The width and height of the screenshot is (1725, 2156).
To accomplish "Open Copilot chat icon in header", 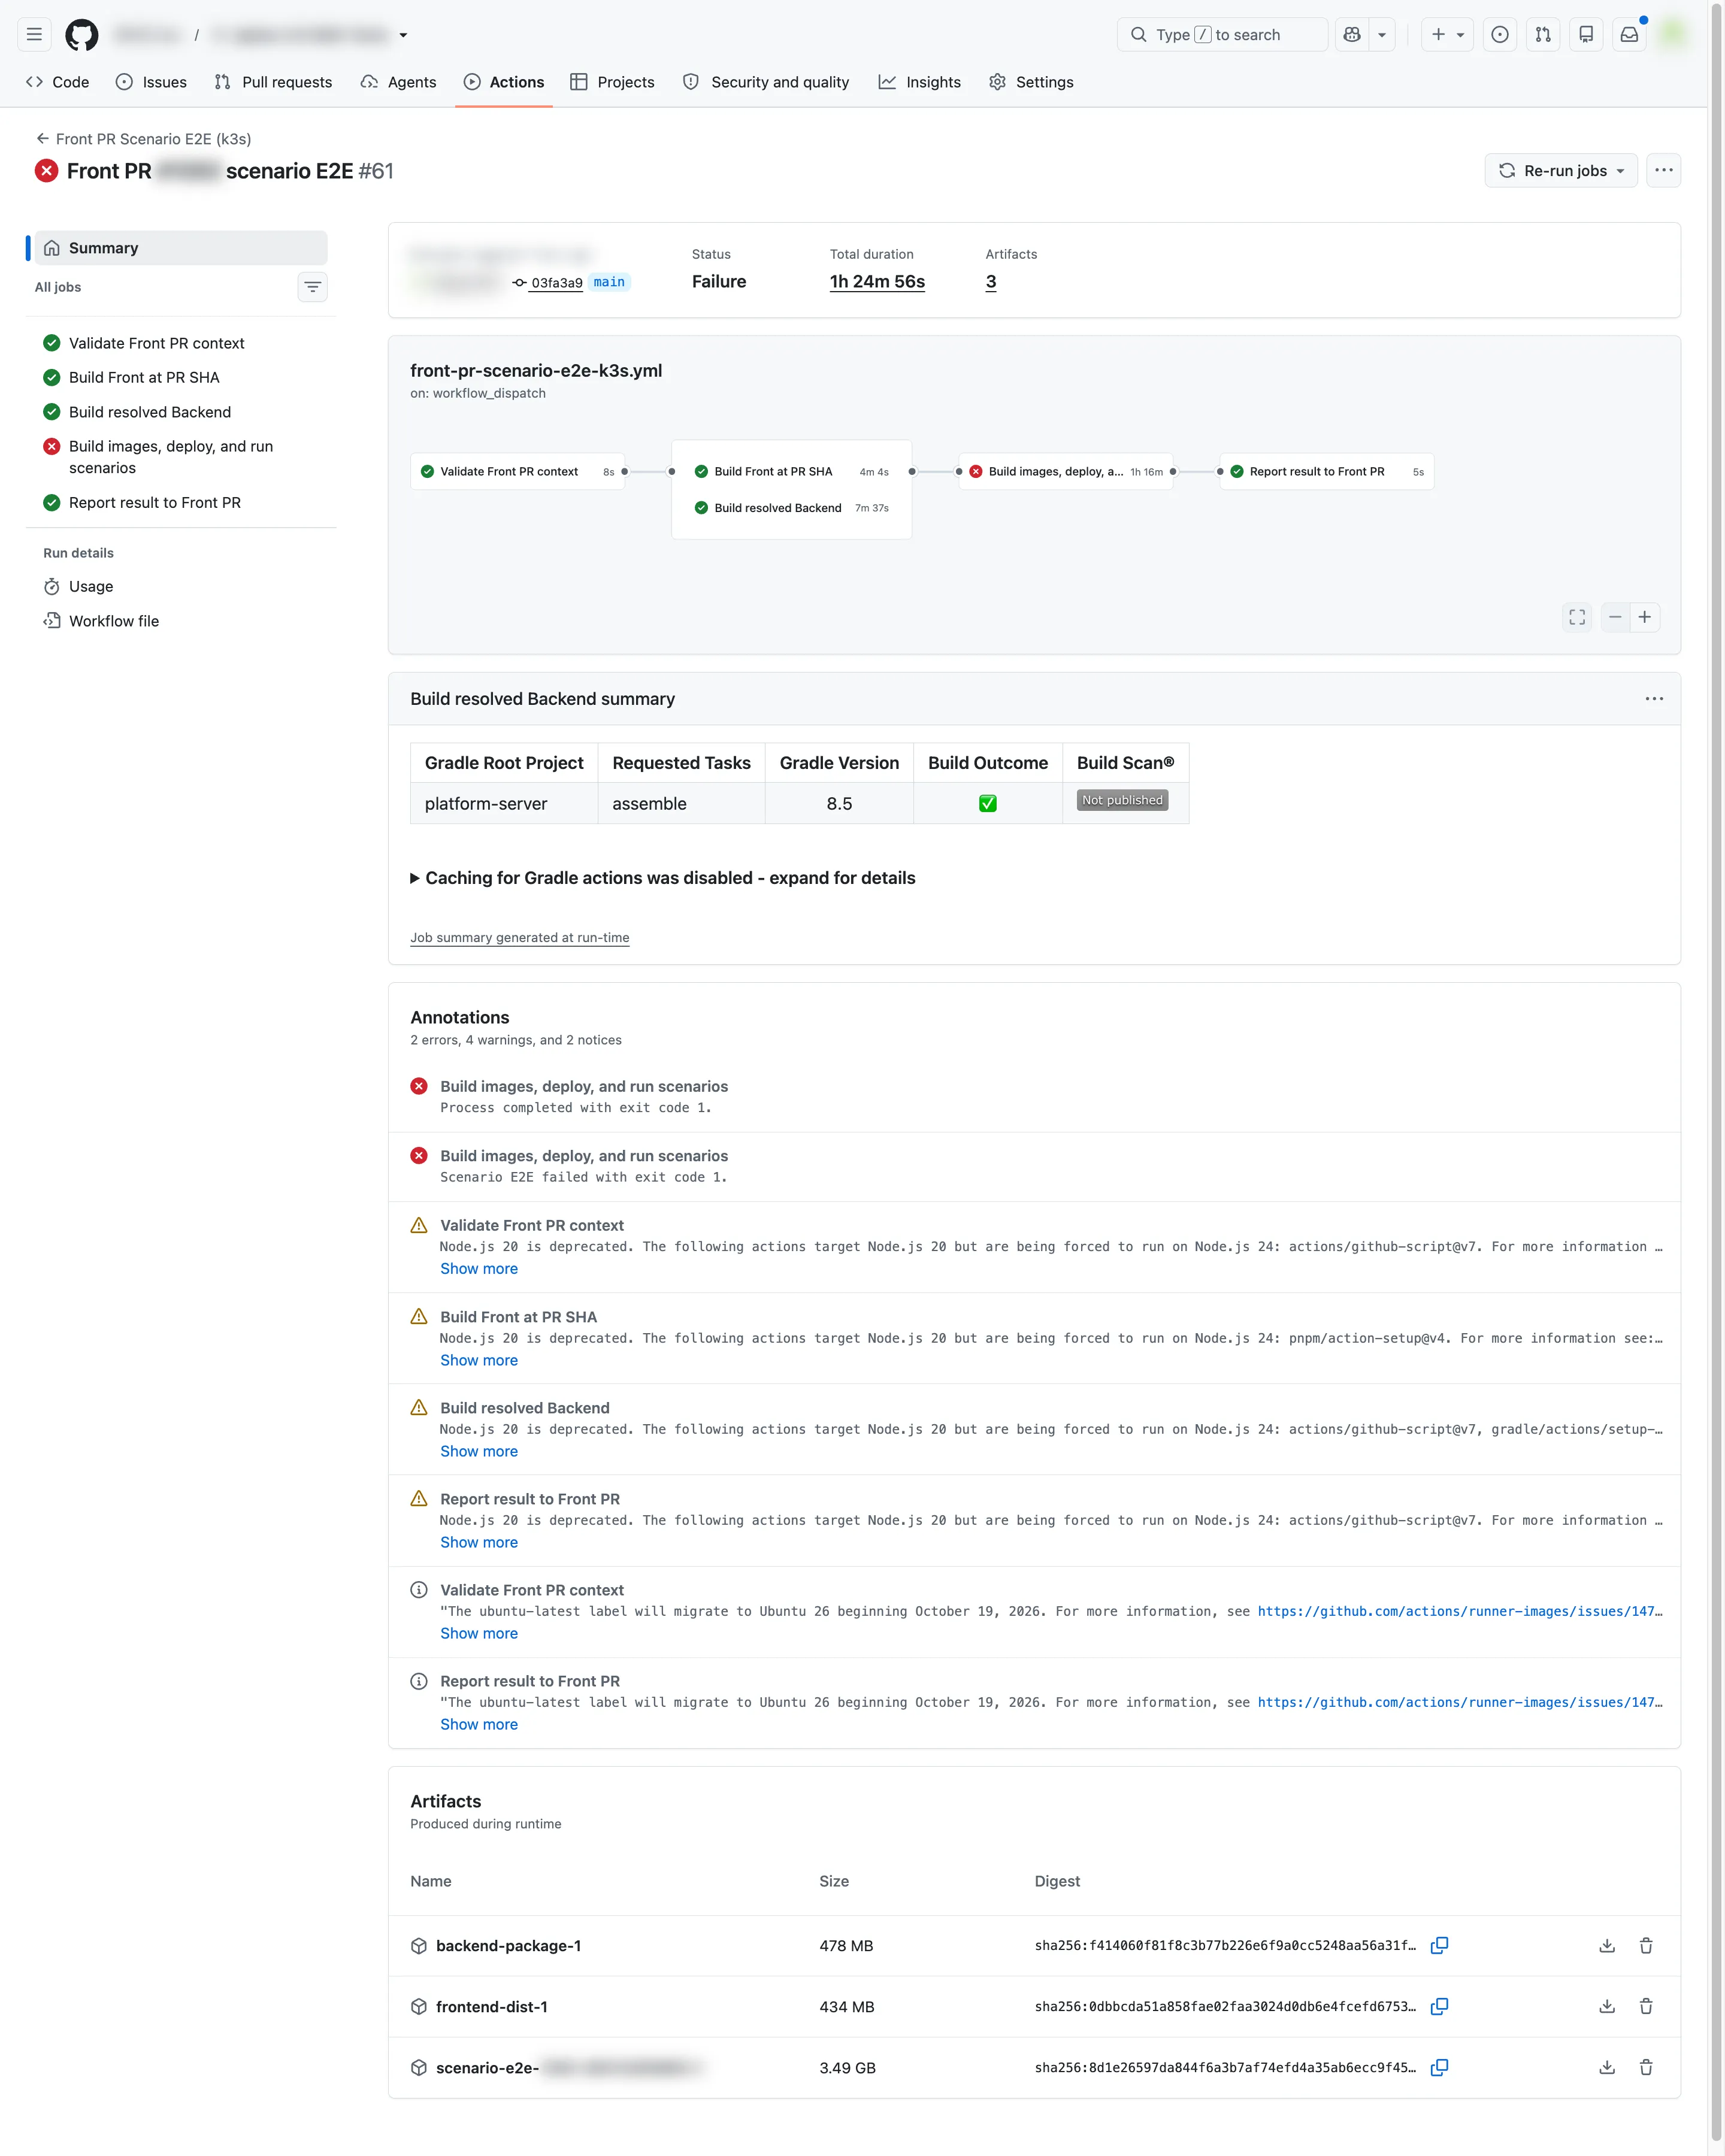I will [x=1352, y=35].
